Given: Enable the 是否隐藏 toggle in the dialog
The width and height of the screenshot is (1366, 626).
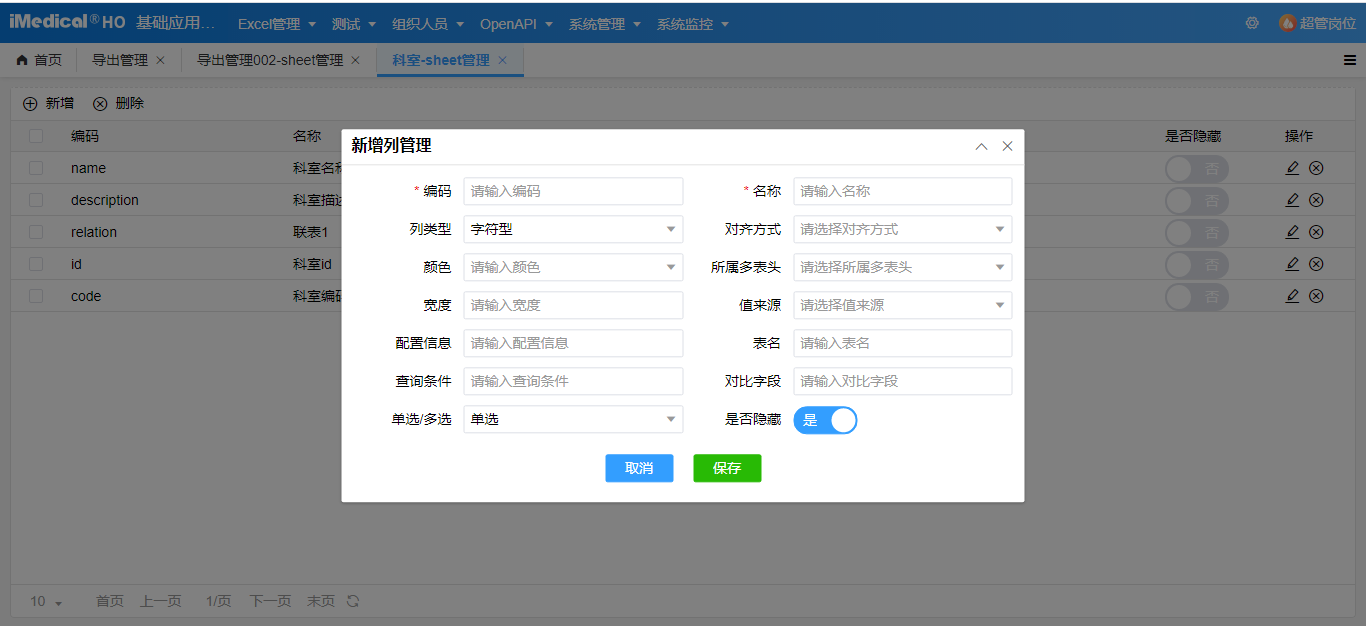Looking at the screenshot, I should click(x=825, y=420).
